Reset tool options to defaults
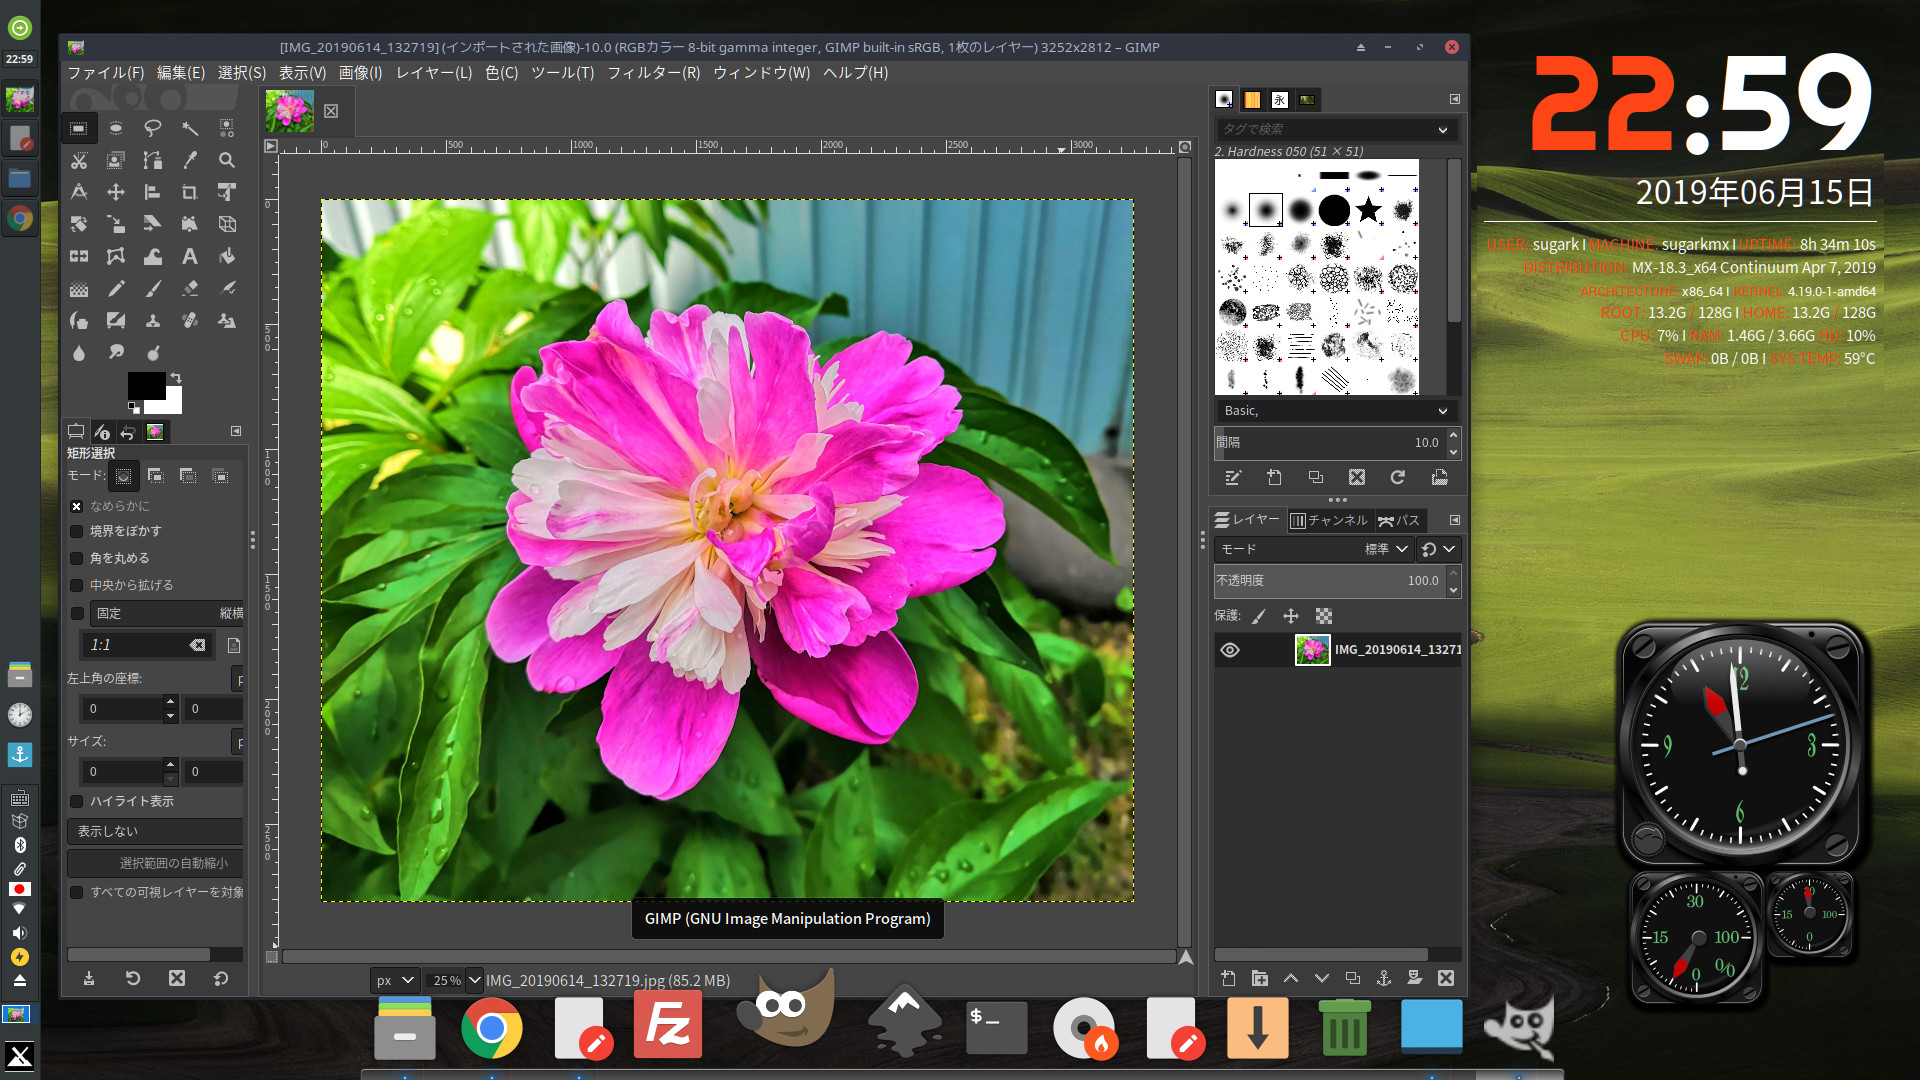Image resolution: width=1920 pixels, height=1080 pixels. pos(221,978)
